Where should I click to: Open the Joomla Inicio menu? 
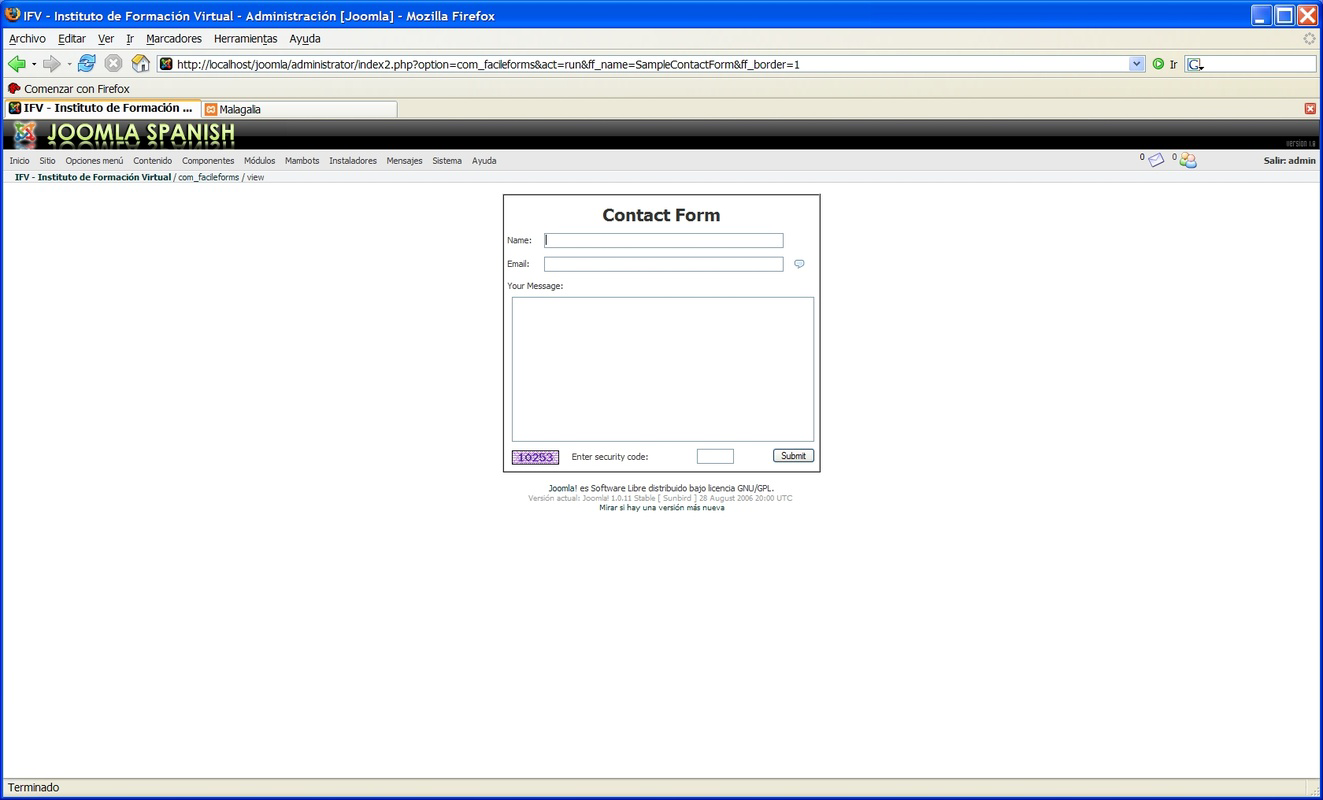click(20, 161)
